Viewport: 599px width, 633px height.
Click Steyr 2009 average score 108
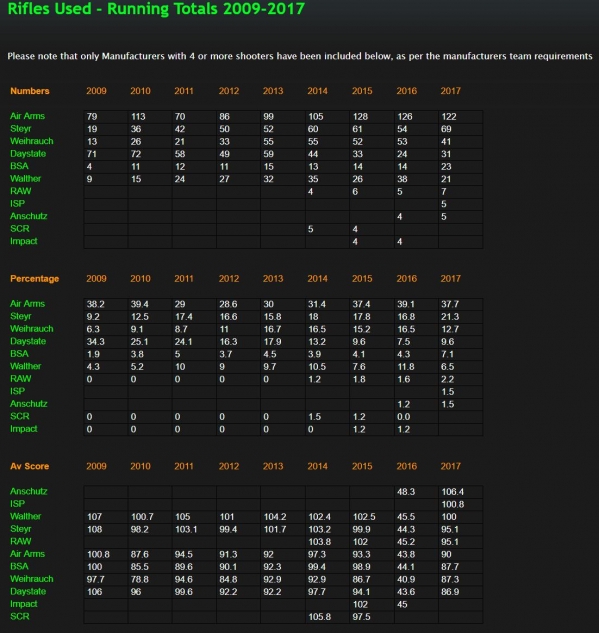tap(94, 530)
